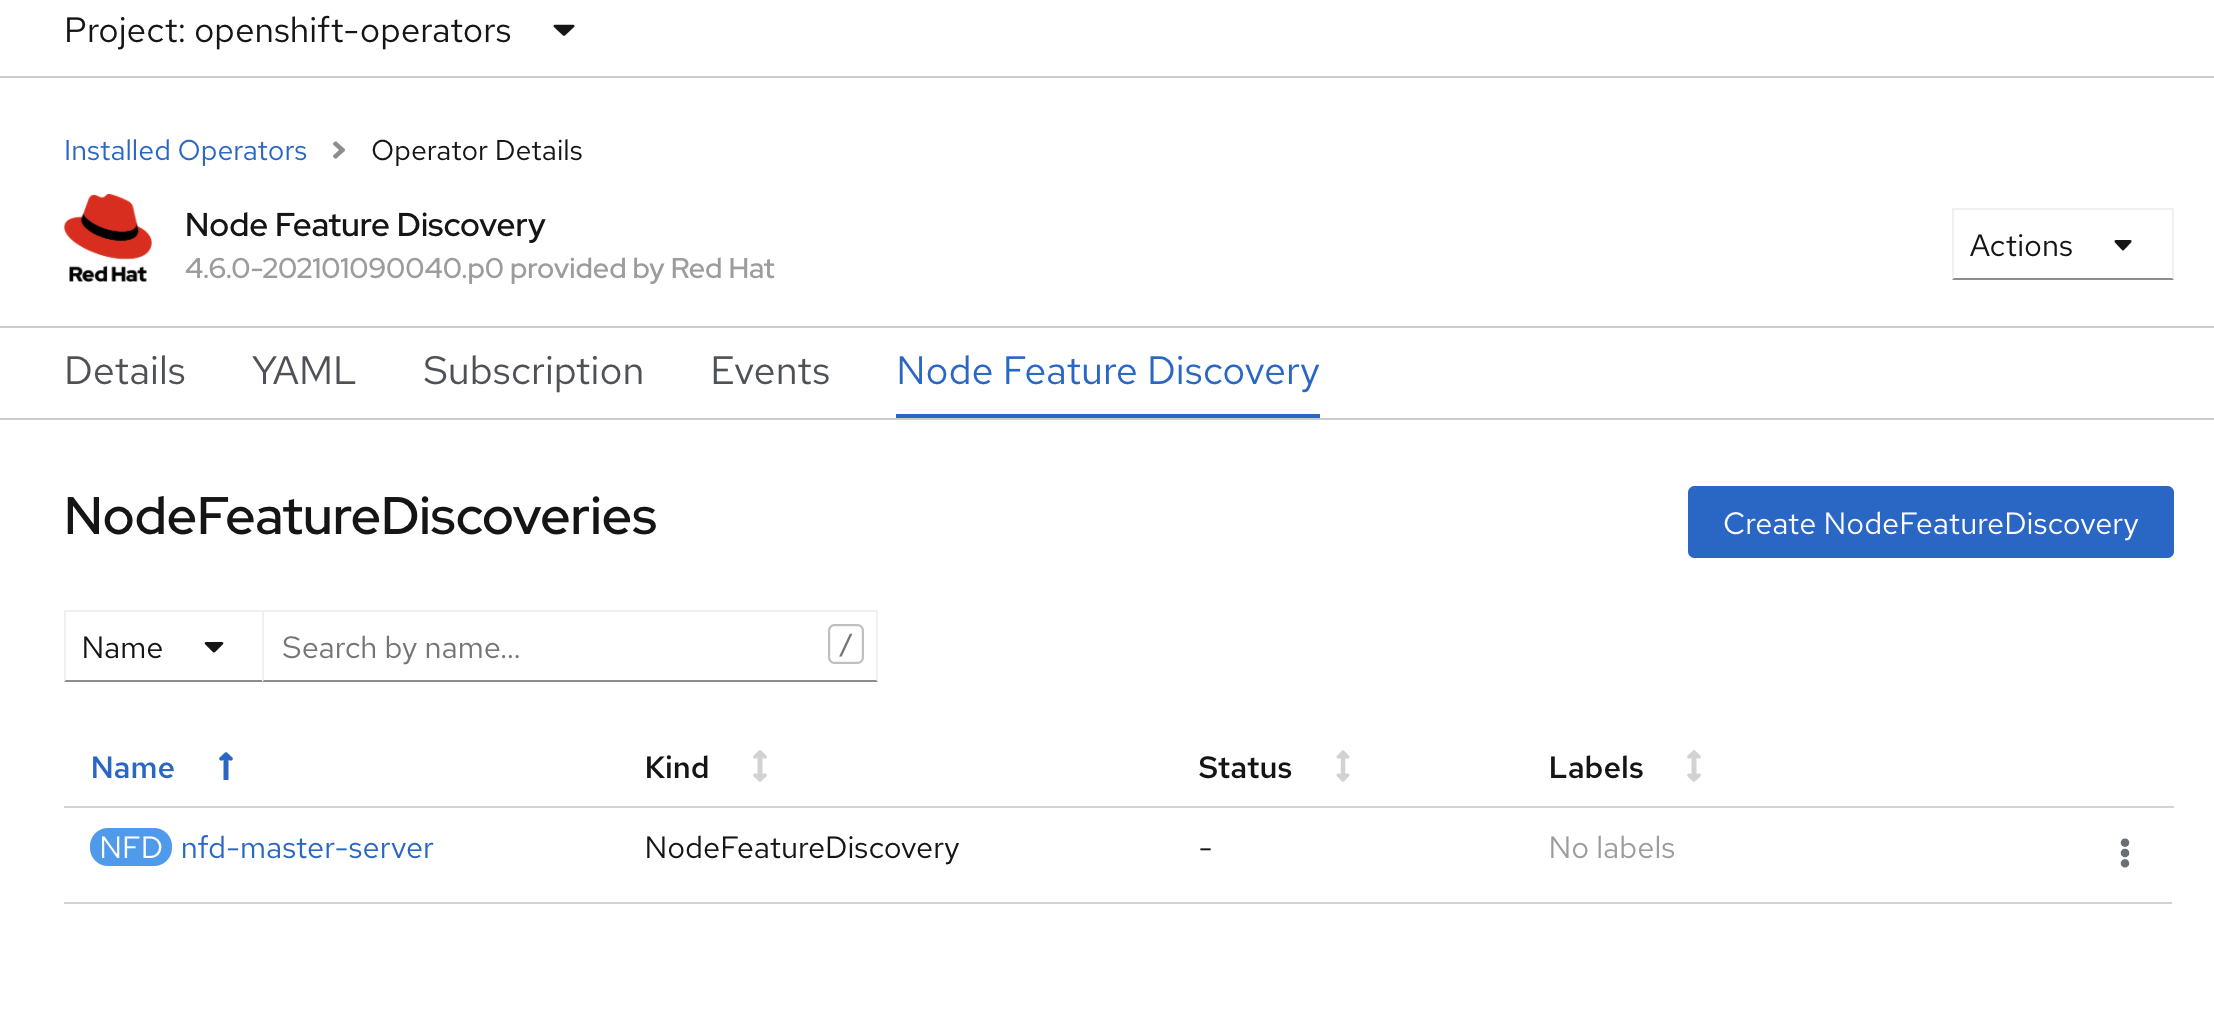Viewport: 2214px width, 1034px height.
Task: Switch to the YAML tab
Action: point(304,371)
